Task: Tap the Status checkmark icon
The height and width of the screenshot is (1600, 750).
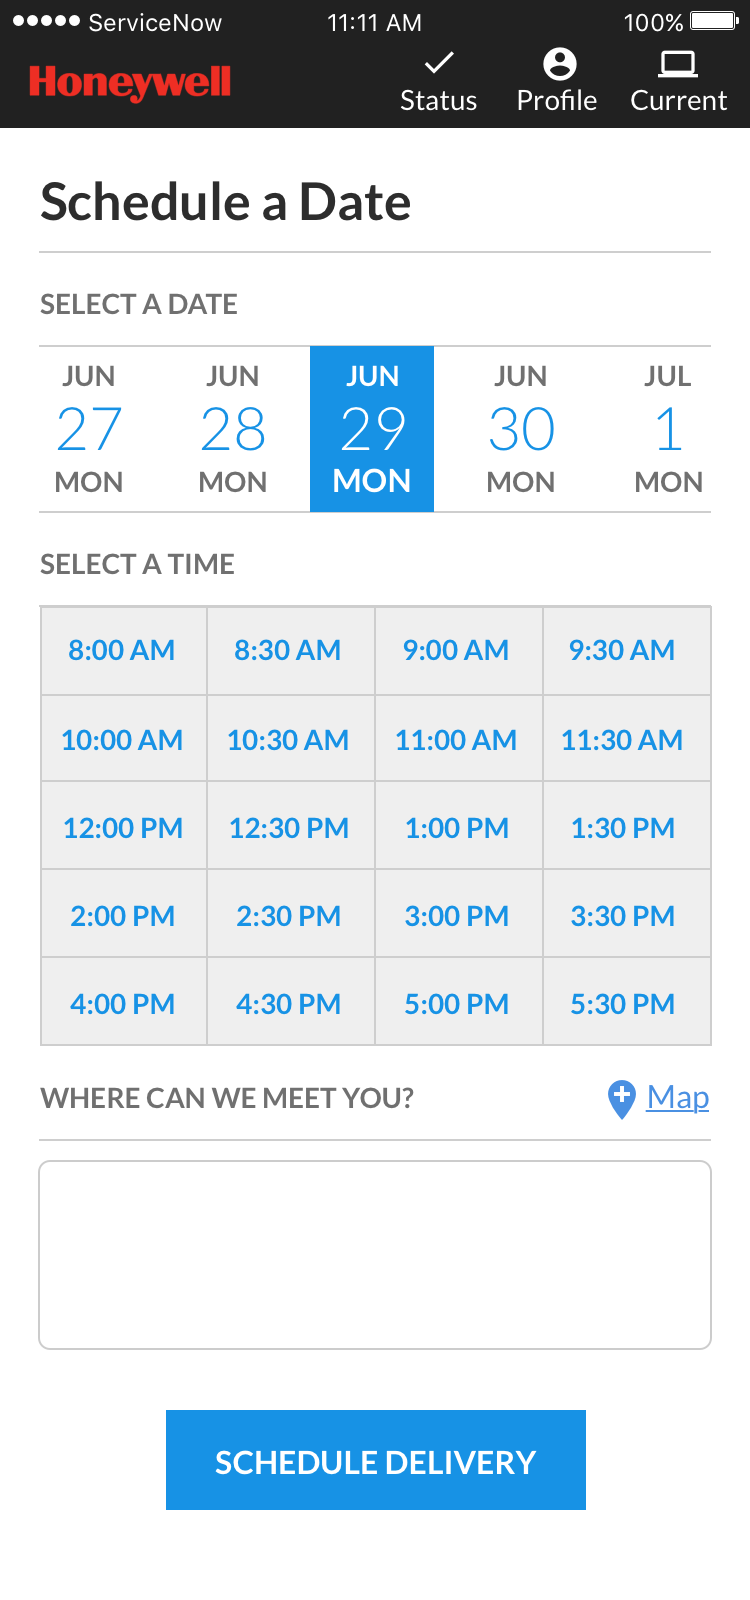Action: pos(439,64)
